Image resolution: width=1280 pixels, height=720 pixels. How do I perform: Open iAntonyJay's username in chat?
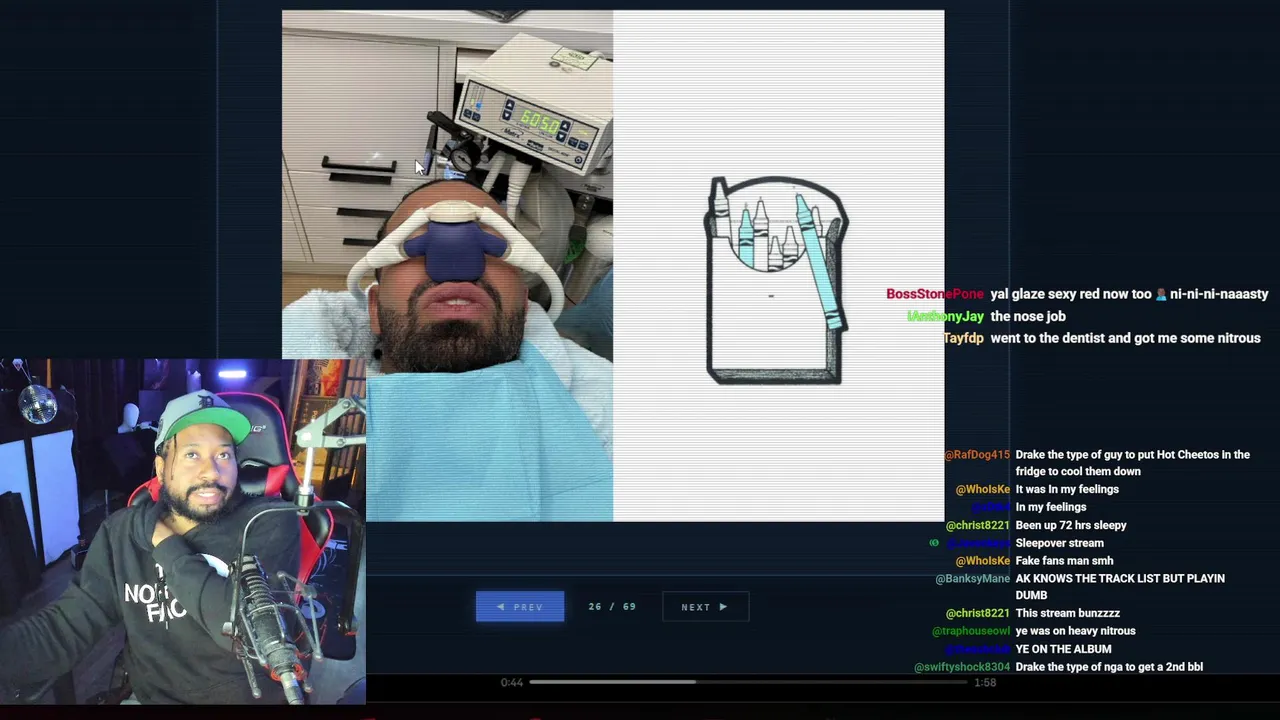click(946, 316)
